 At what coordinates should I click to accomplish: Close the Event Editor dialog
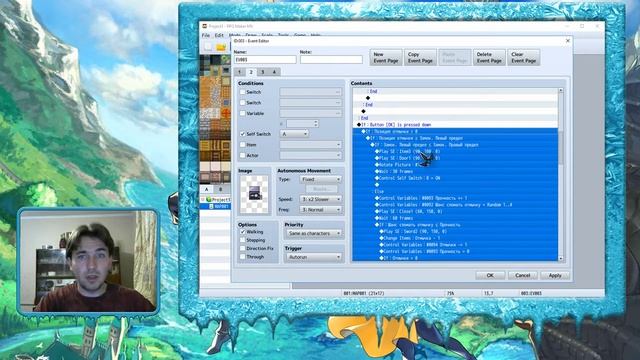point(567,41)
